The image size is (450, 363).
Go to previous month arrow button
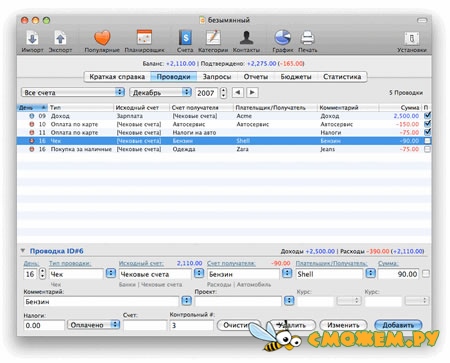(x=237, y=92)
